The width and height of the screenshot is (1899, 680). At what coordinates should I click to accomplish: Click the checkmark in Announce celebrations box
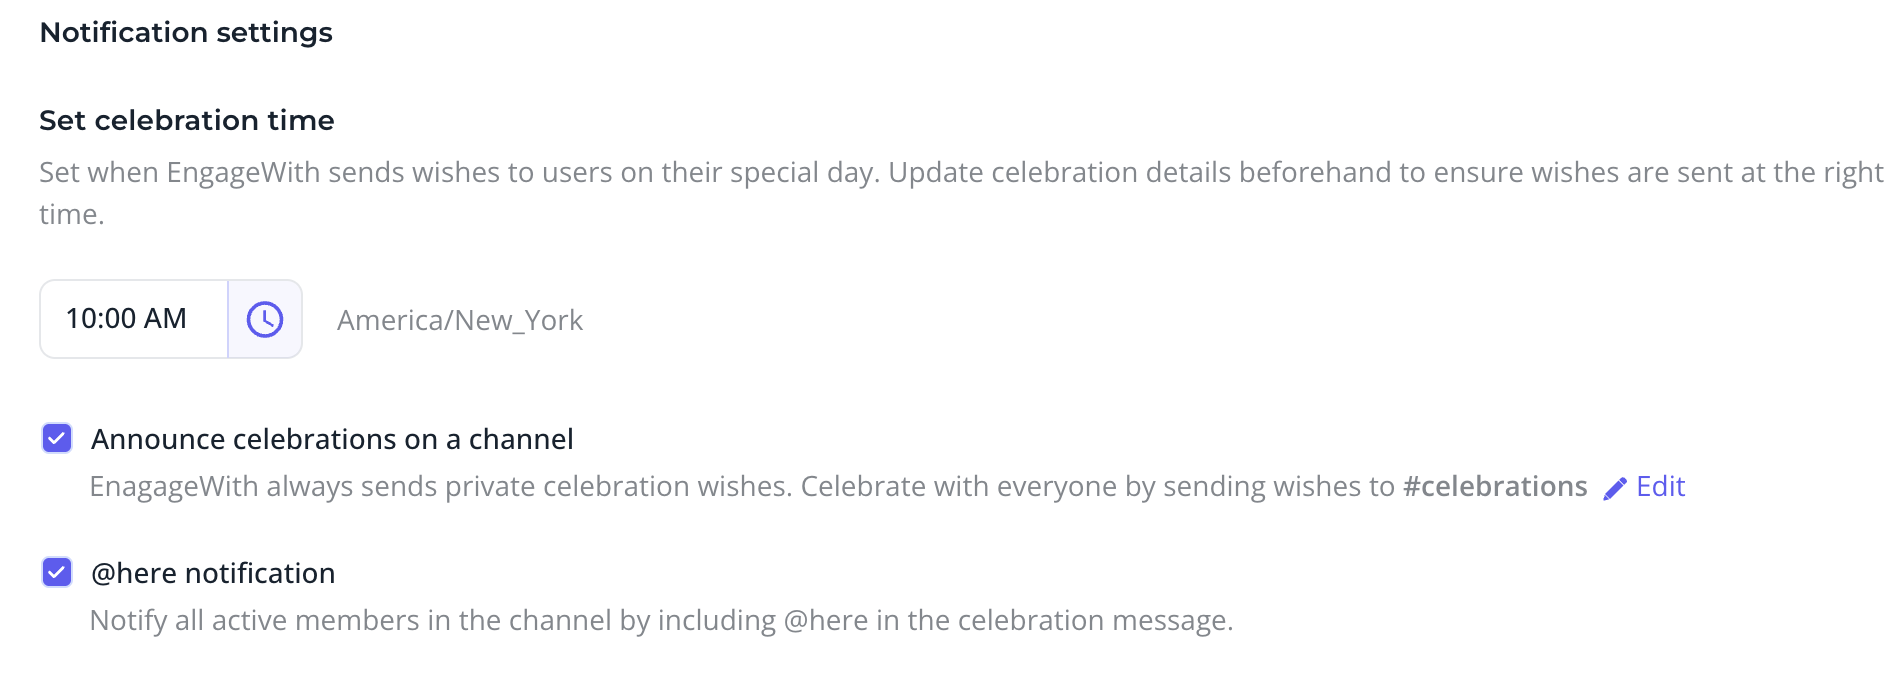[57, 438]
